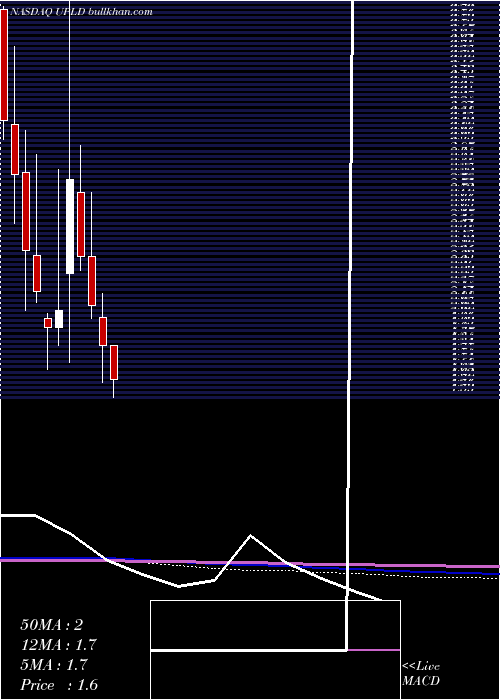
Task: Click the NASDAQ UPLD bullkhan.com chart title
Action: pyautogui.click(x=81, y=12)
